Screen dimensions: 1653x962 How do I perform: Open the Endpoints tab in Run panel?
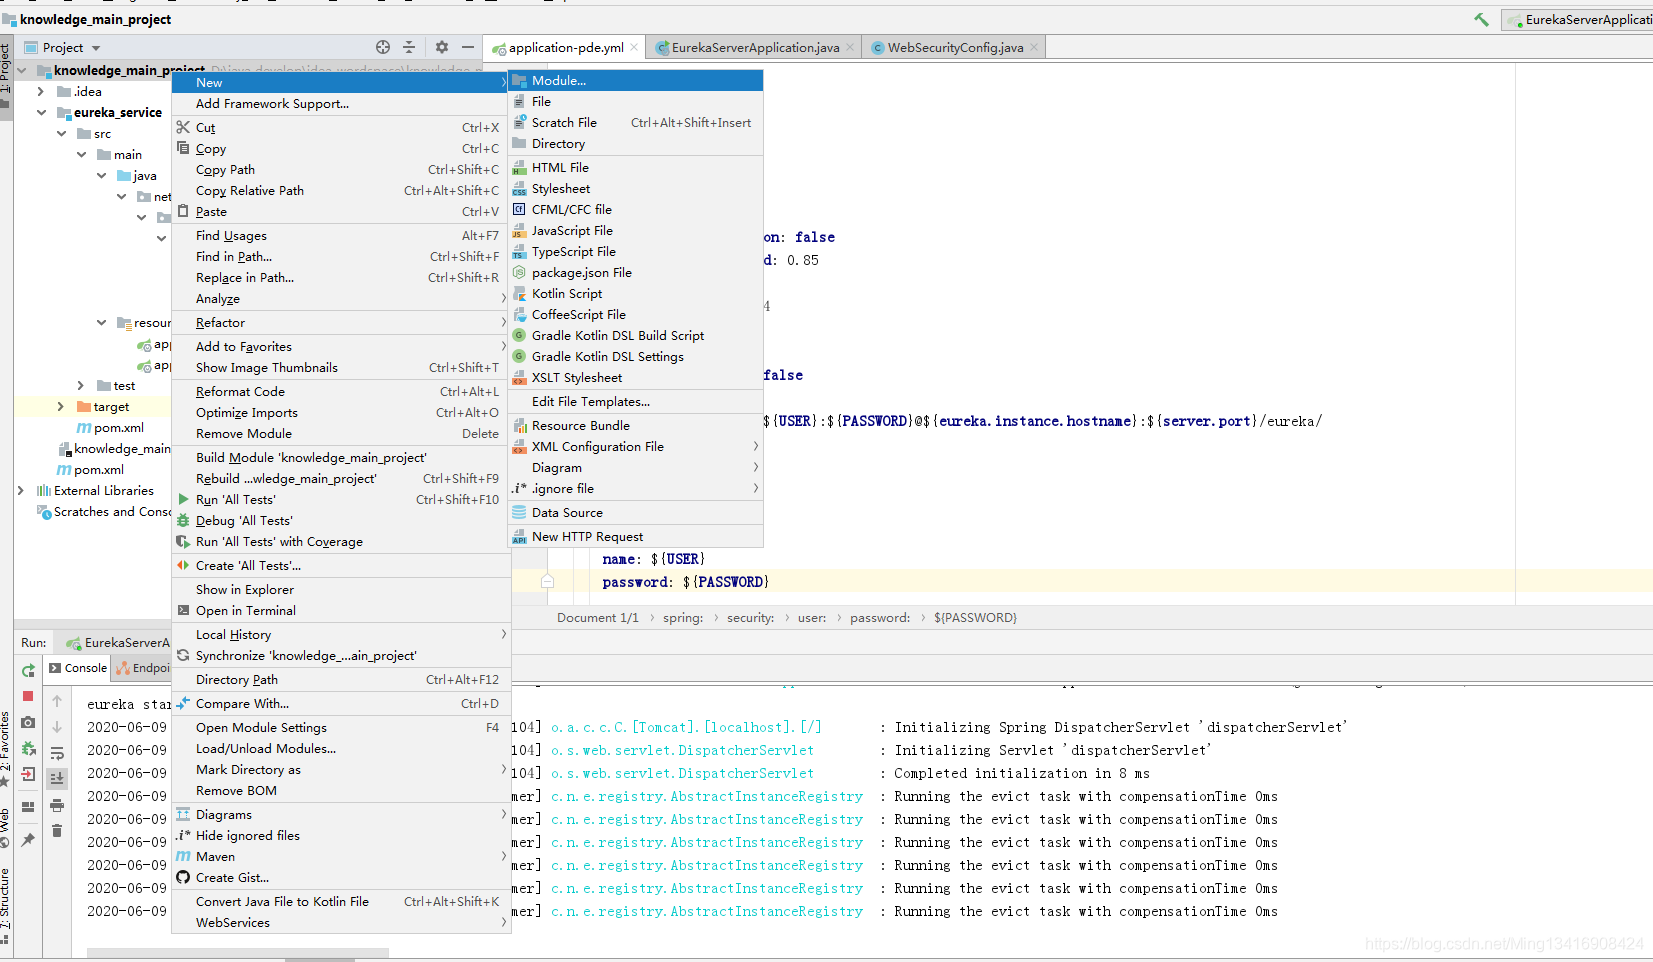(x=143, y=668)
